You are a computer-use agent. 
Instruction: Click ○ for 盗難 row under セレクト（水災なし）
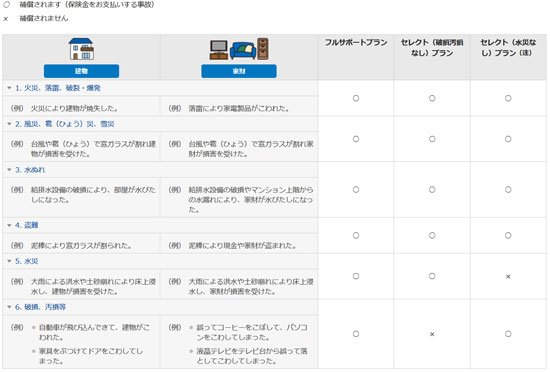(508, 235)
